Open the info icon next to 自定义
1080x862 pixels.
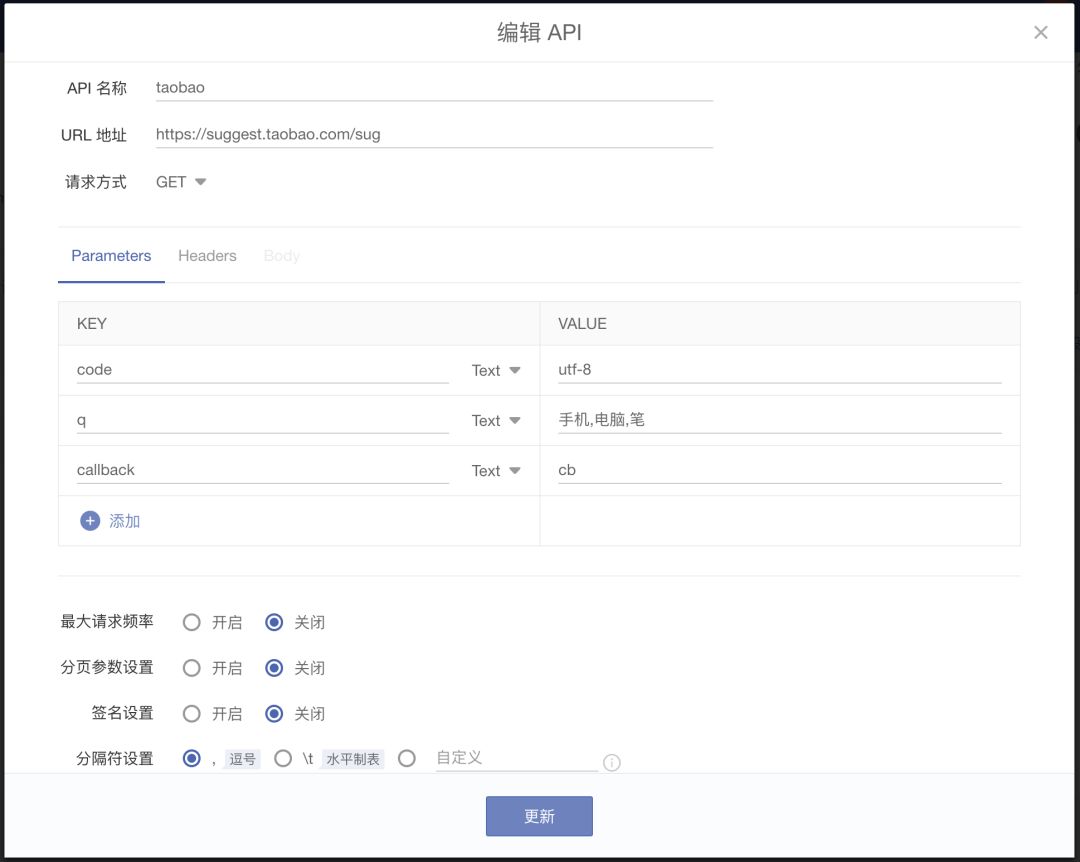click(x=612, y=762)
